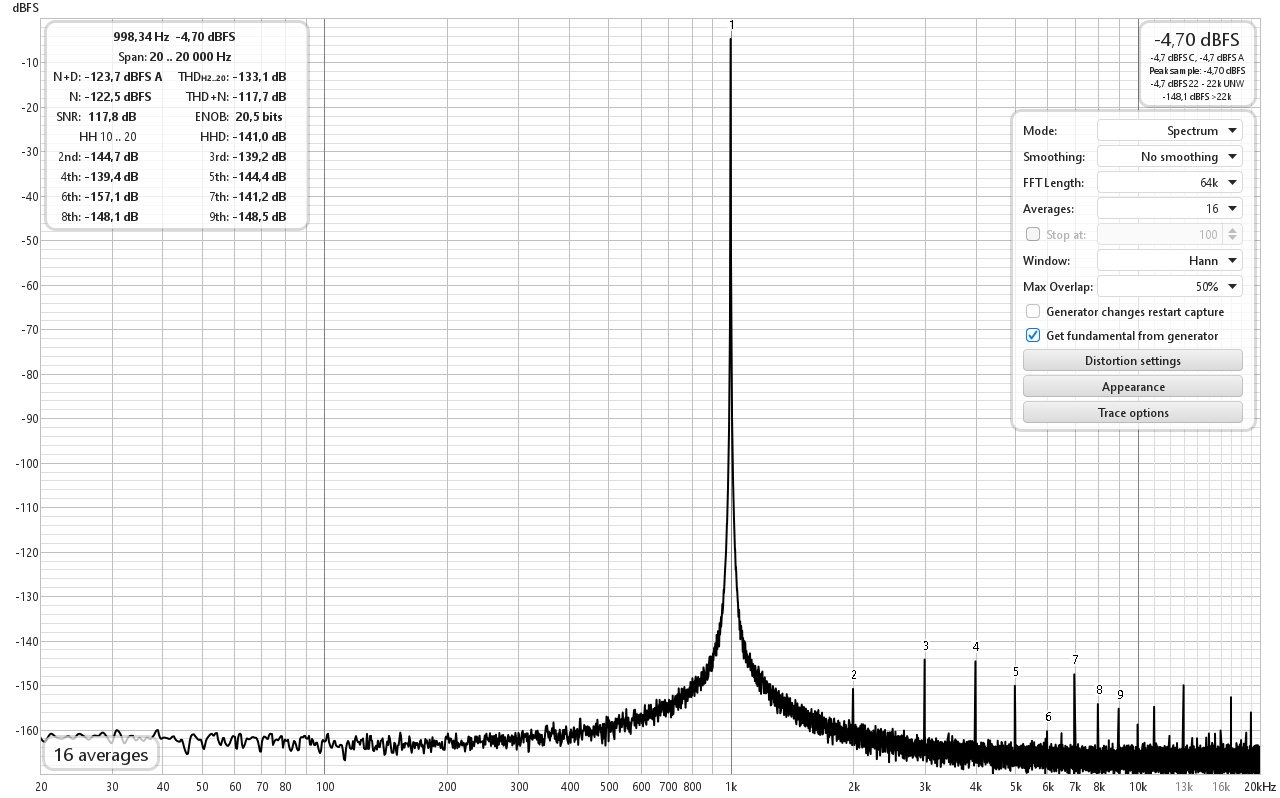
Task: Click harmonic marker 3 on the spectrum
Action: point(926,646)
